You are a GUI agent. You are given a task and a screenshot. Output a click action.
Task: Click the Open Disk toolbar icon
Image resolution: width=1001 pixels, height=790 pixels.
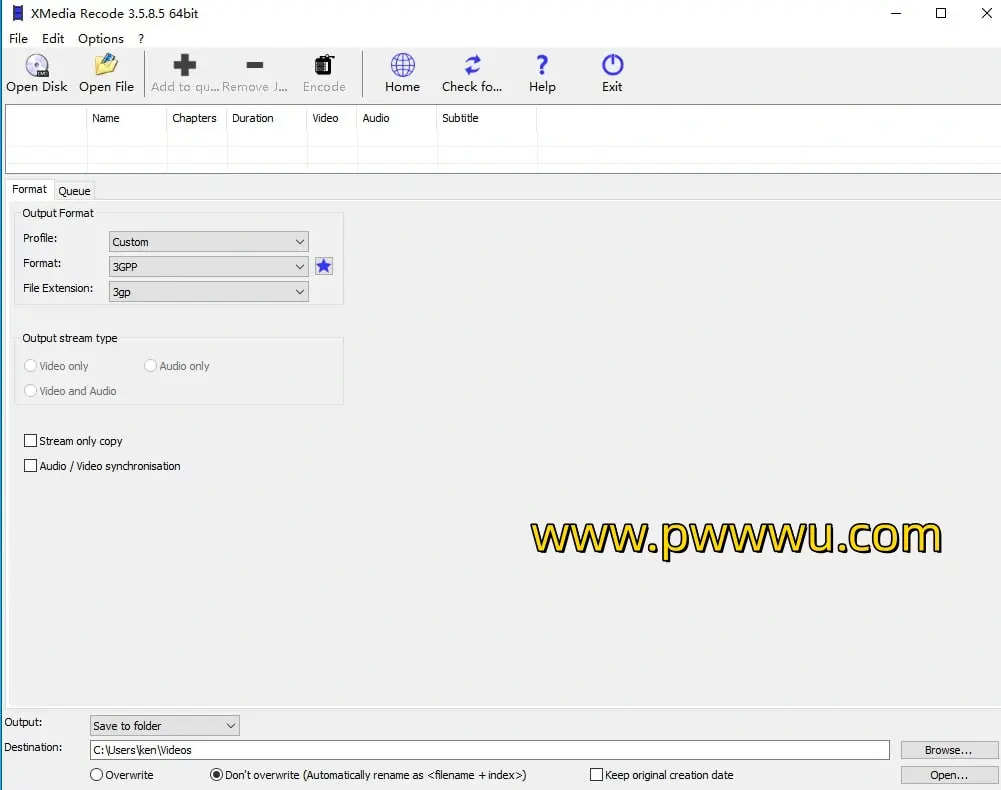[37, 66]
